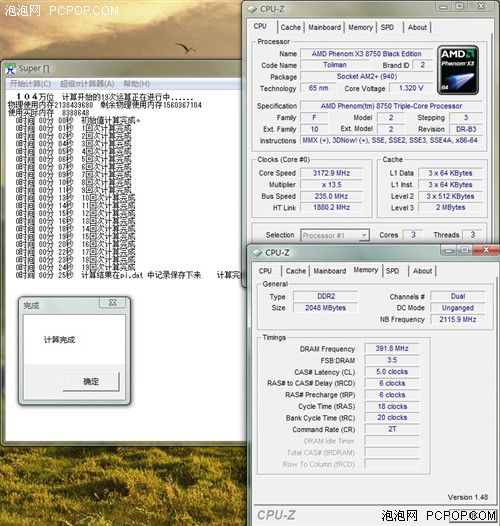This screenshot has height=526, width=500.
Task: Switch to Memory tab in the upper CPU-Z window
Action: coord(361,28)
